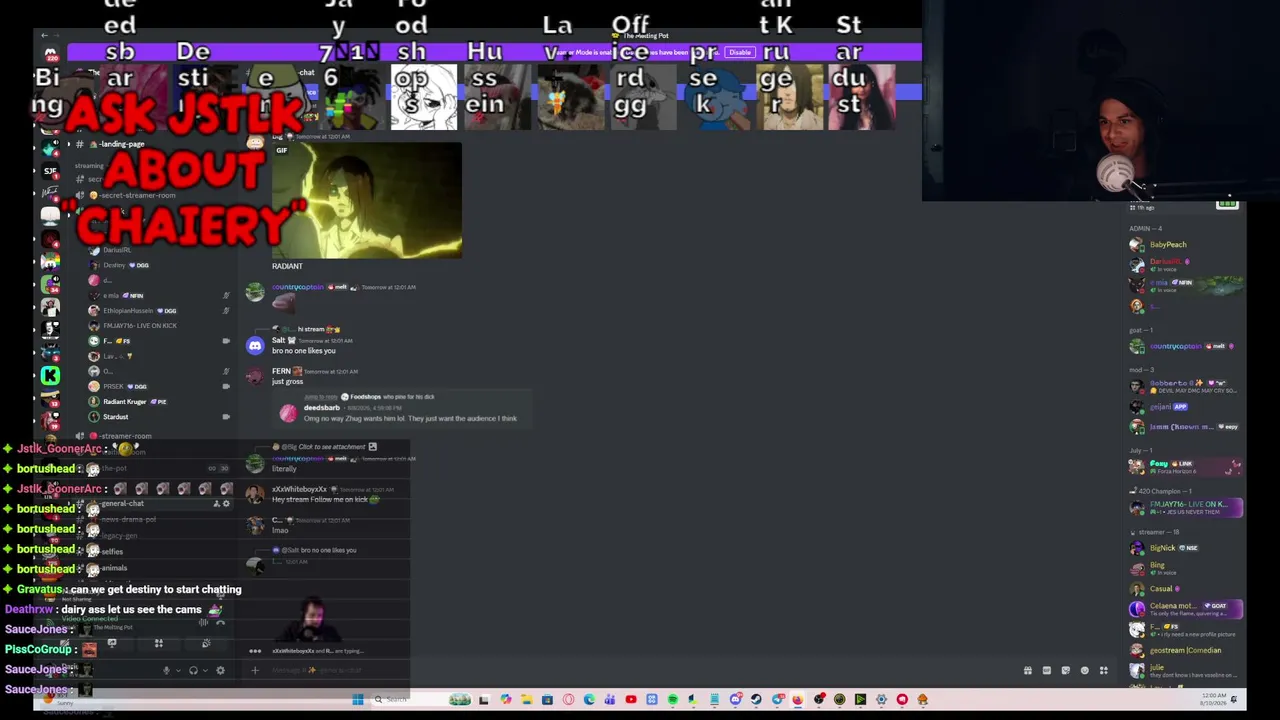This screenshot has height=720, width=1280.
Task: Open the green K server icon
Action: [50, 375]
